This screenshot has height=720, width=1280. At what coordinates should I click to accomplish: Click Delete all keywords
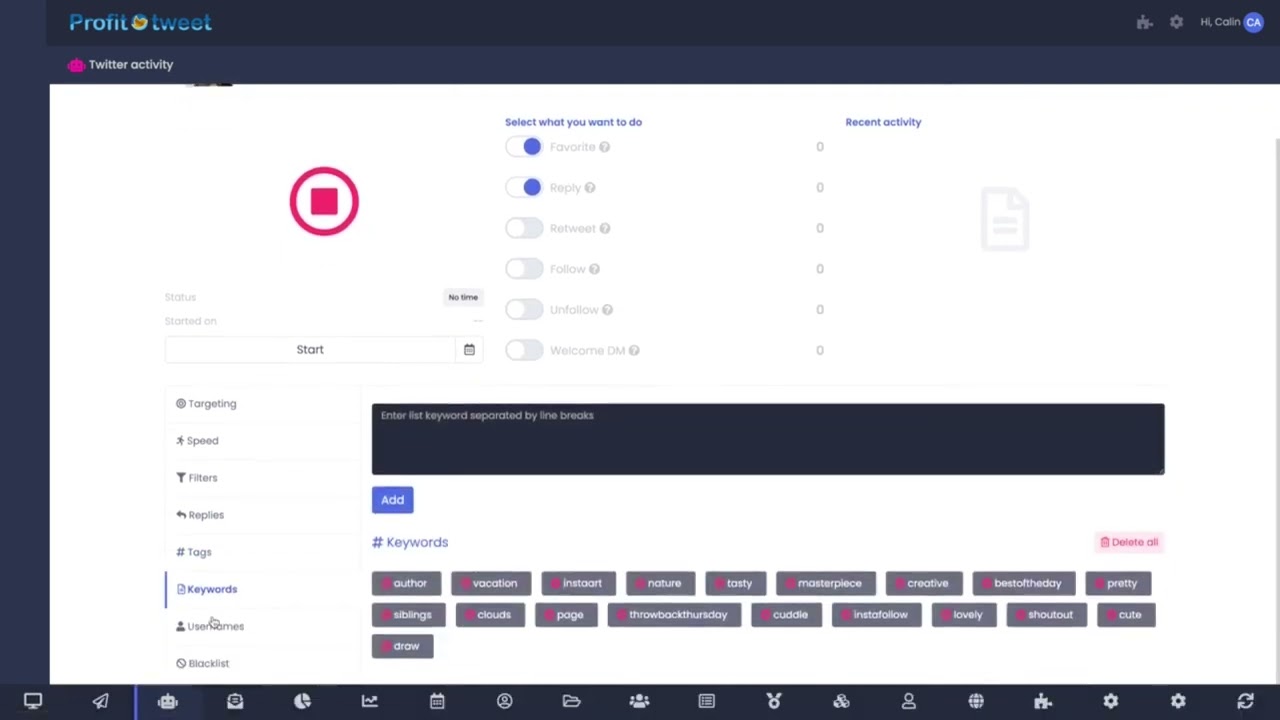pos(1129,542)
